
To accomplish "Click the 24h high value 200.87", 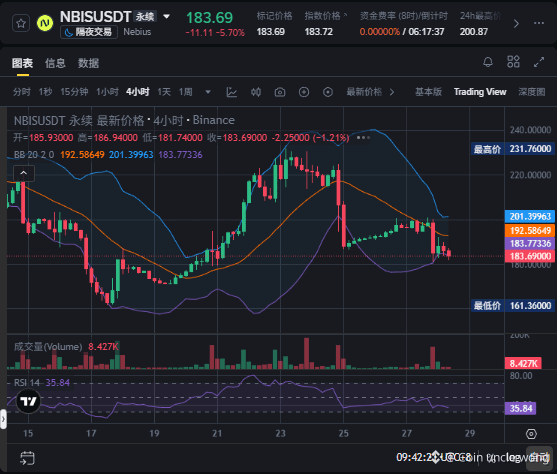I will (x=474, y=32).
